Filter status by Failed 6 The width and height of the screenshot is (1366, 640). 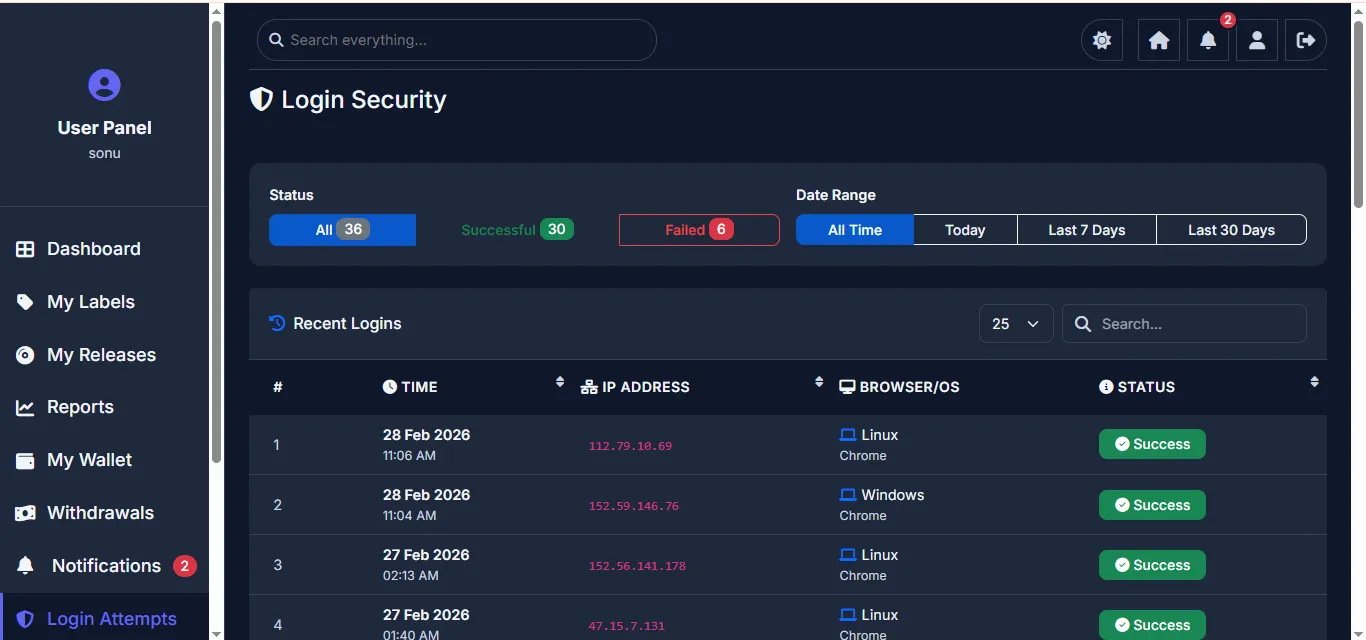699,230
